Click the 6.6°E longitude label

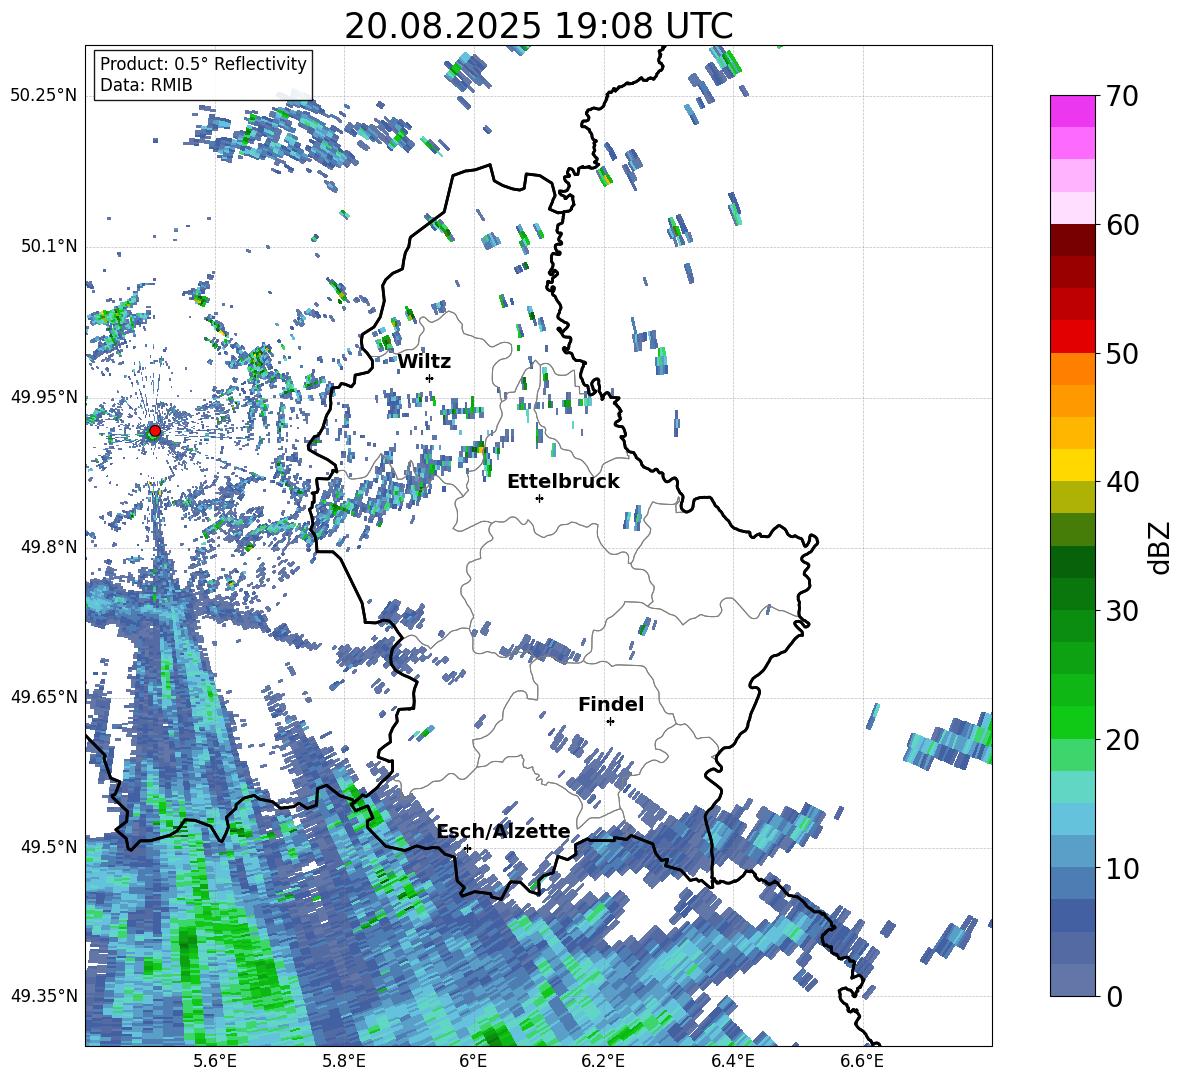pos(862,1061)
